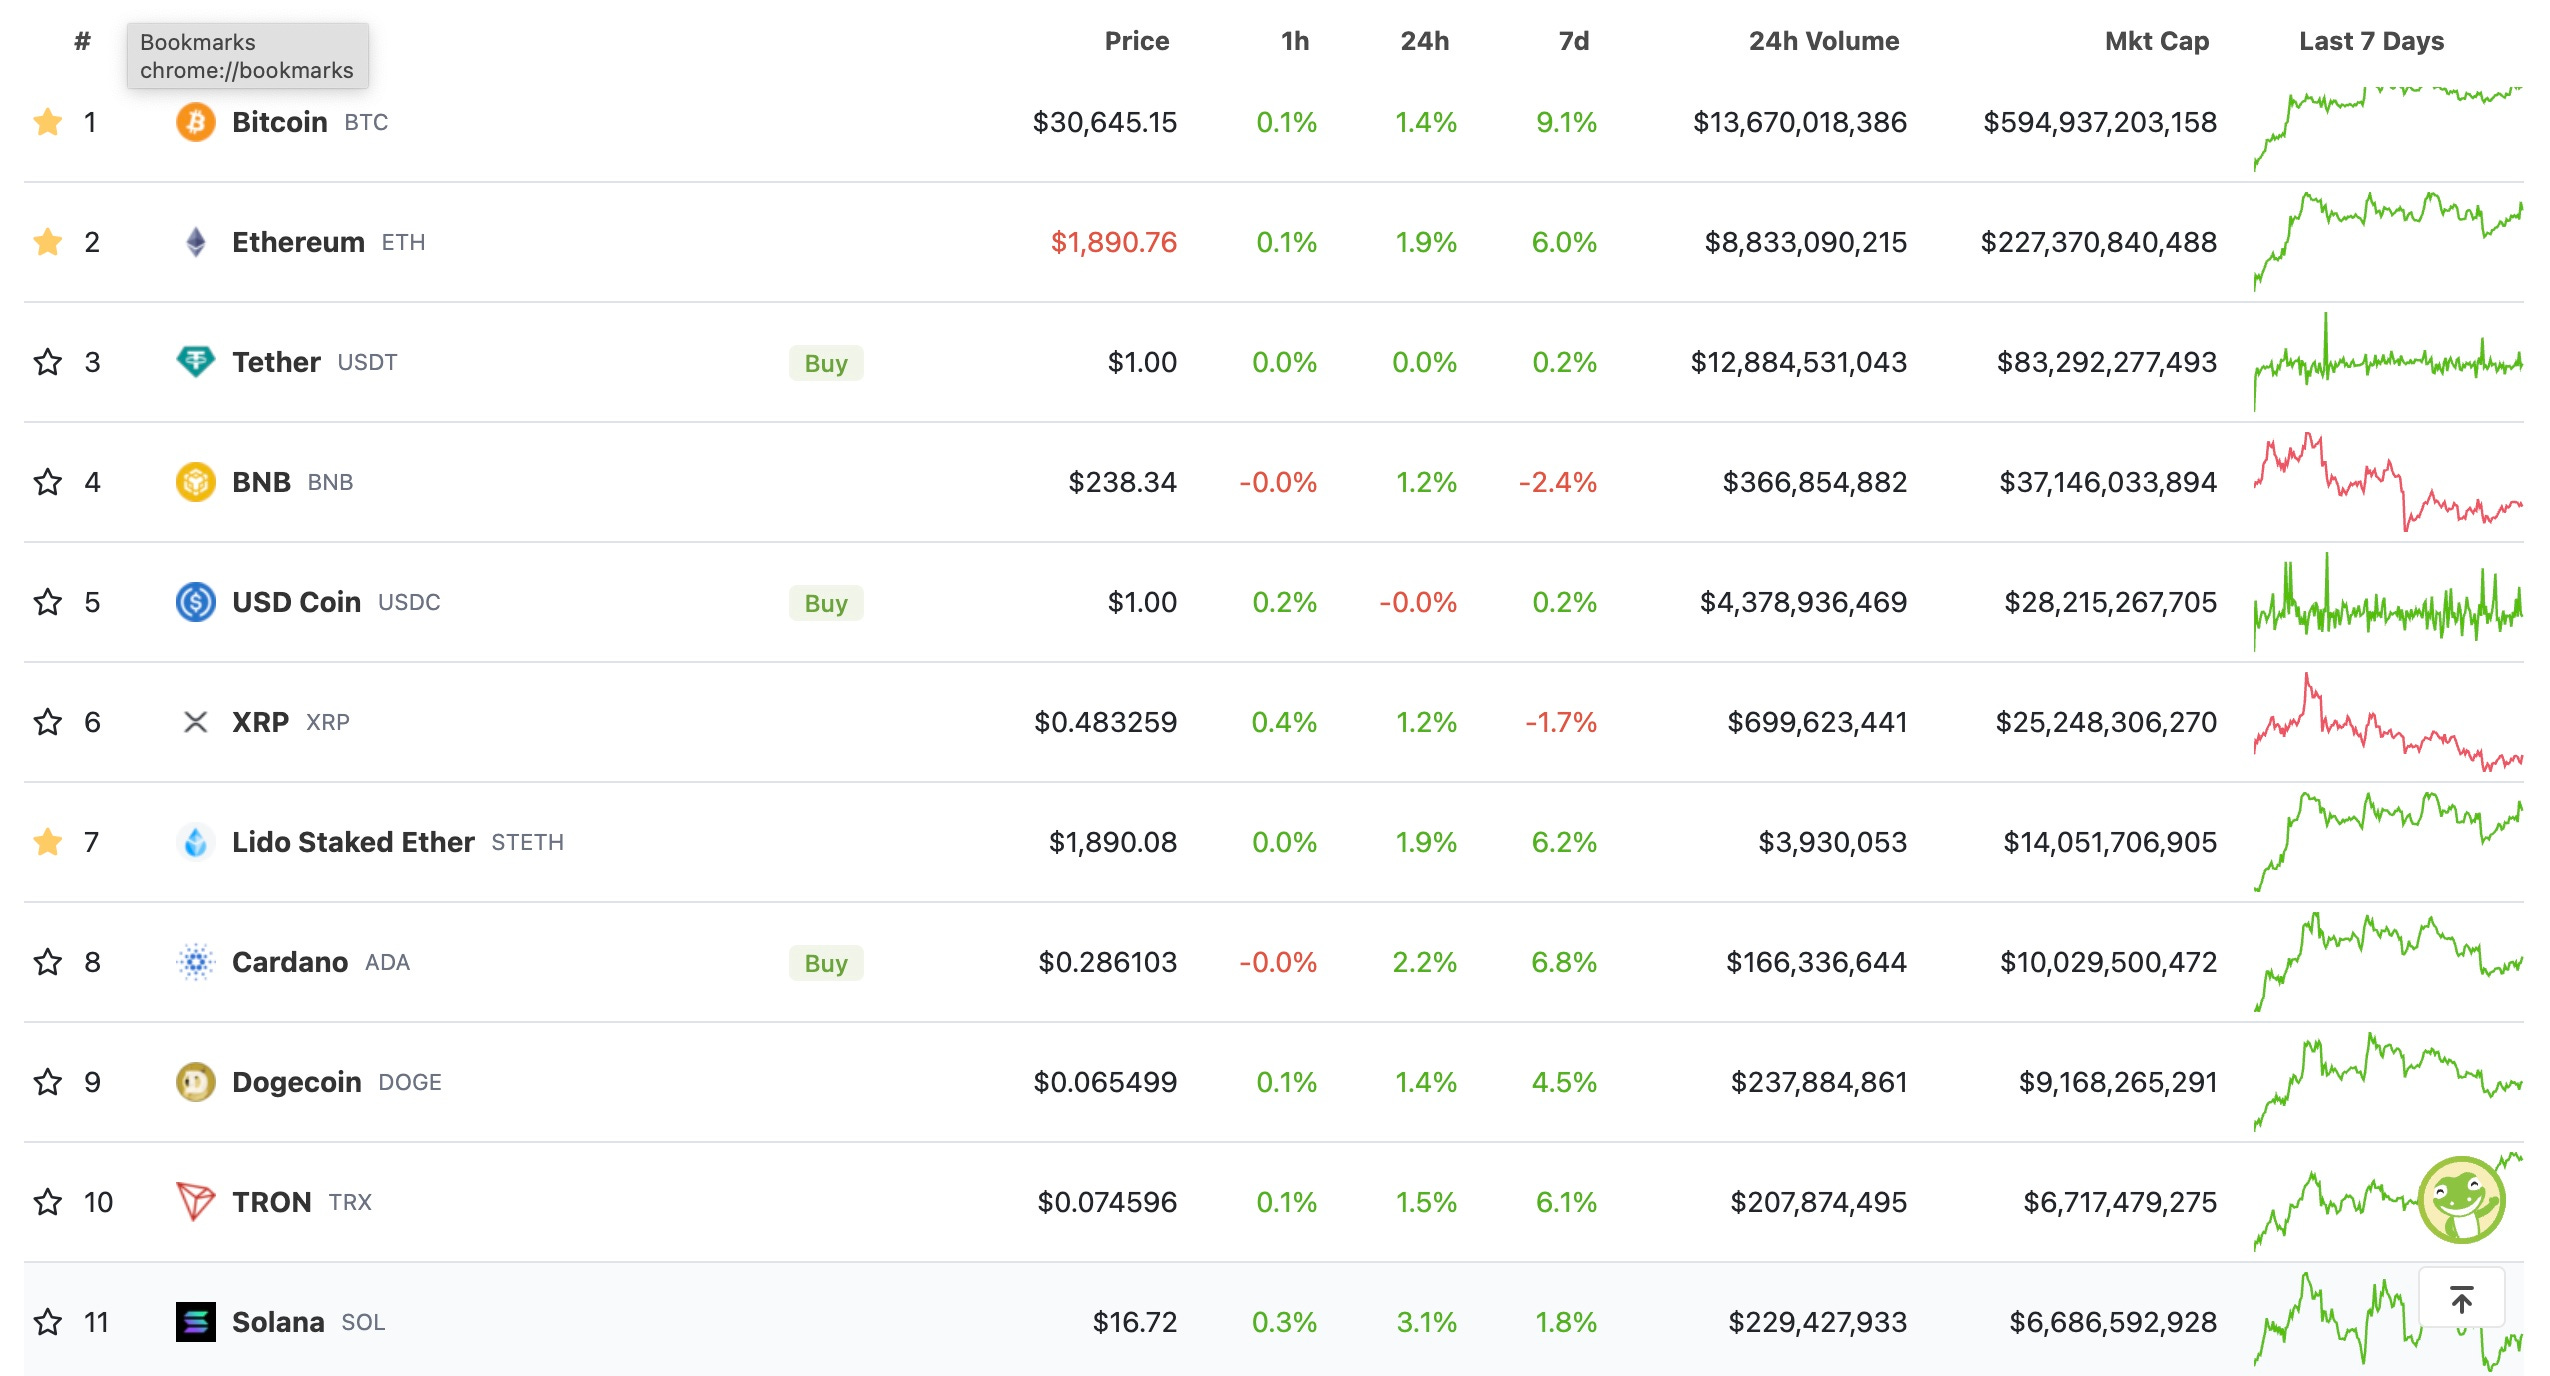Favorite Dogecoin using its star

click(48, 1082)
